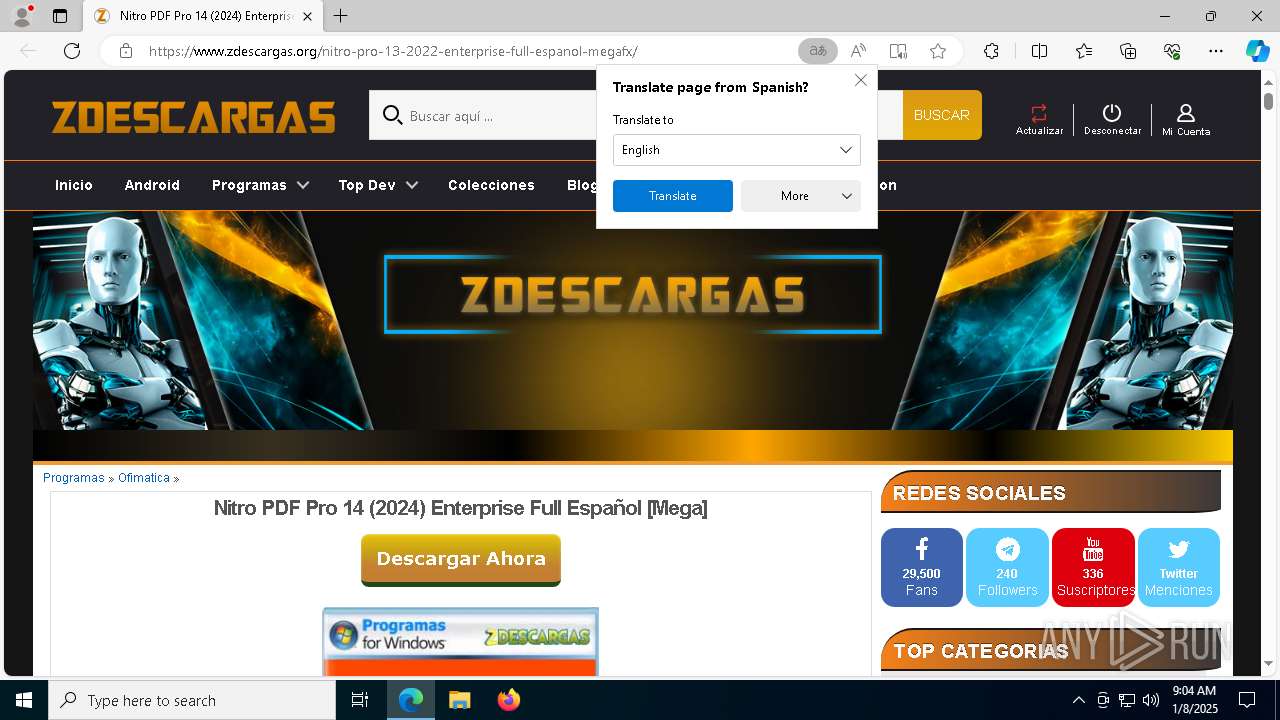Viewport: 1280px width, 720px height.
Task: Click the Programas for Windows thumbnail
Action: click(460, 641)
